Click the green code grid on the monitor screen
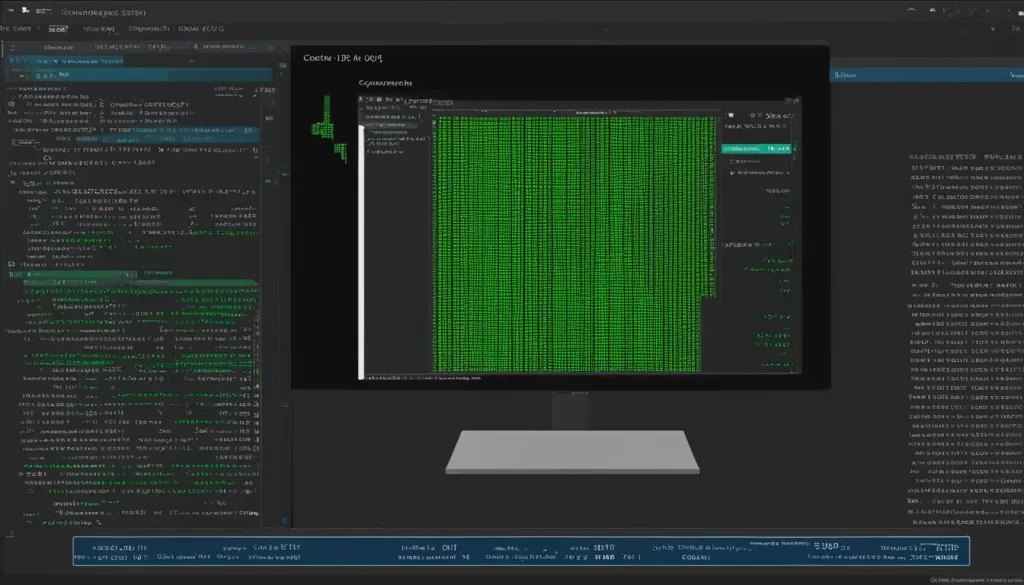1024x585 pixels. click(x=573, y=244)
